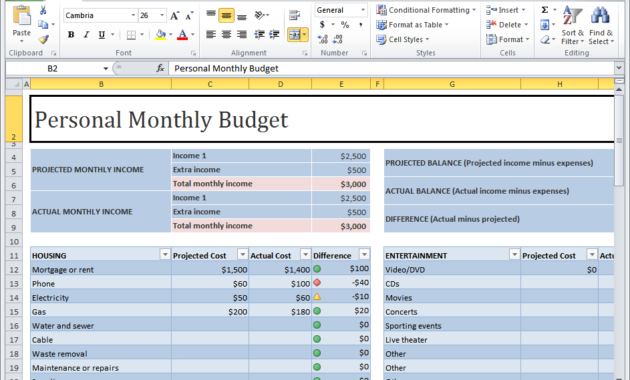Viewport: 630px width, 380px height.
Task: Select the Format Painter brush
Action: pyautogui.click(x=43, y=39)
